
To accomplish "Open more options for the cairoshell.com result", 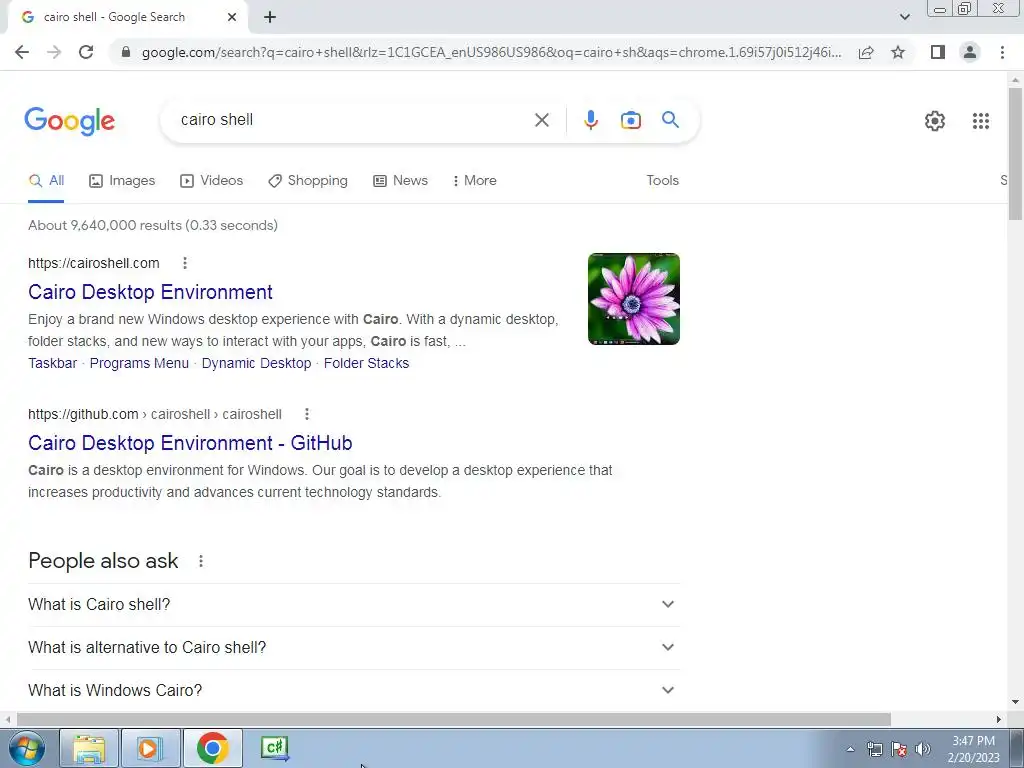I will click(x=185, y=263).
